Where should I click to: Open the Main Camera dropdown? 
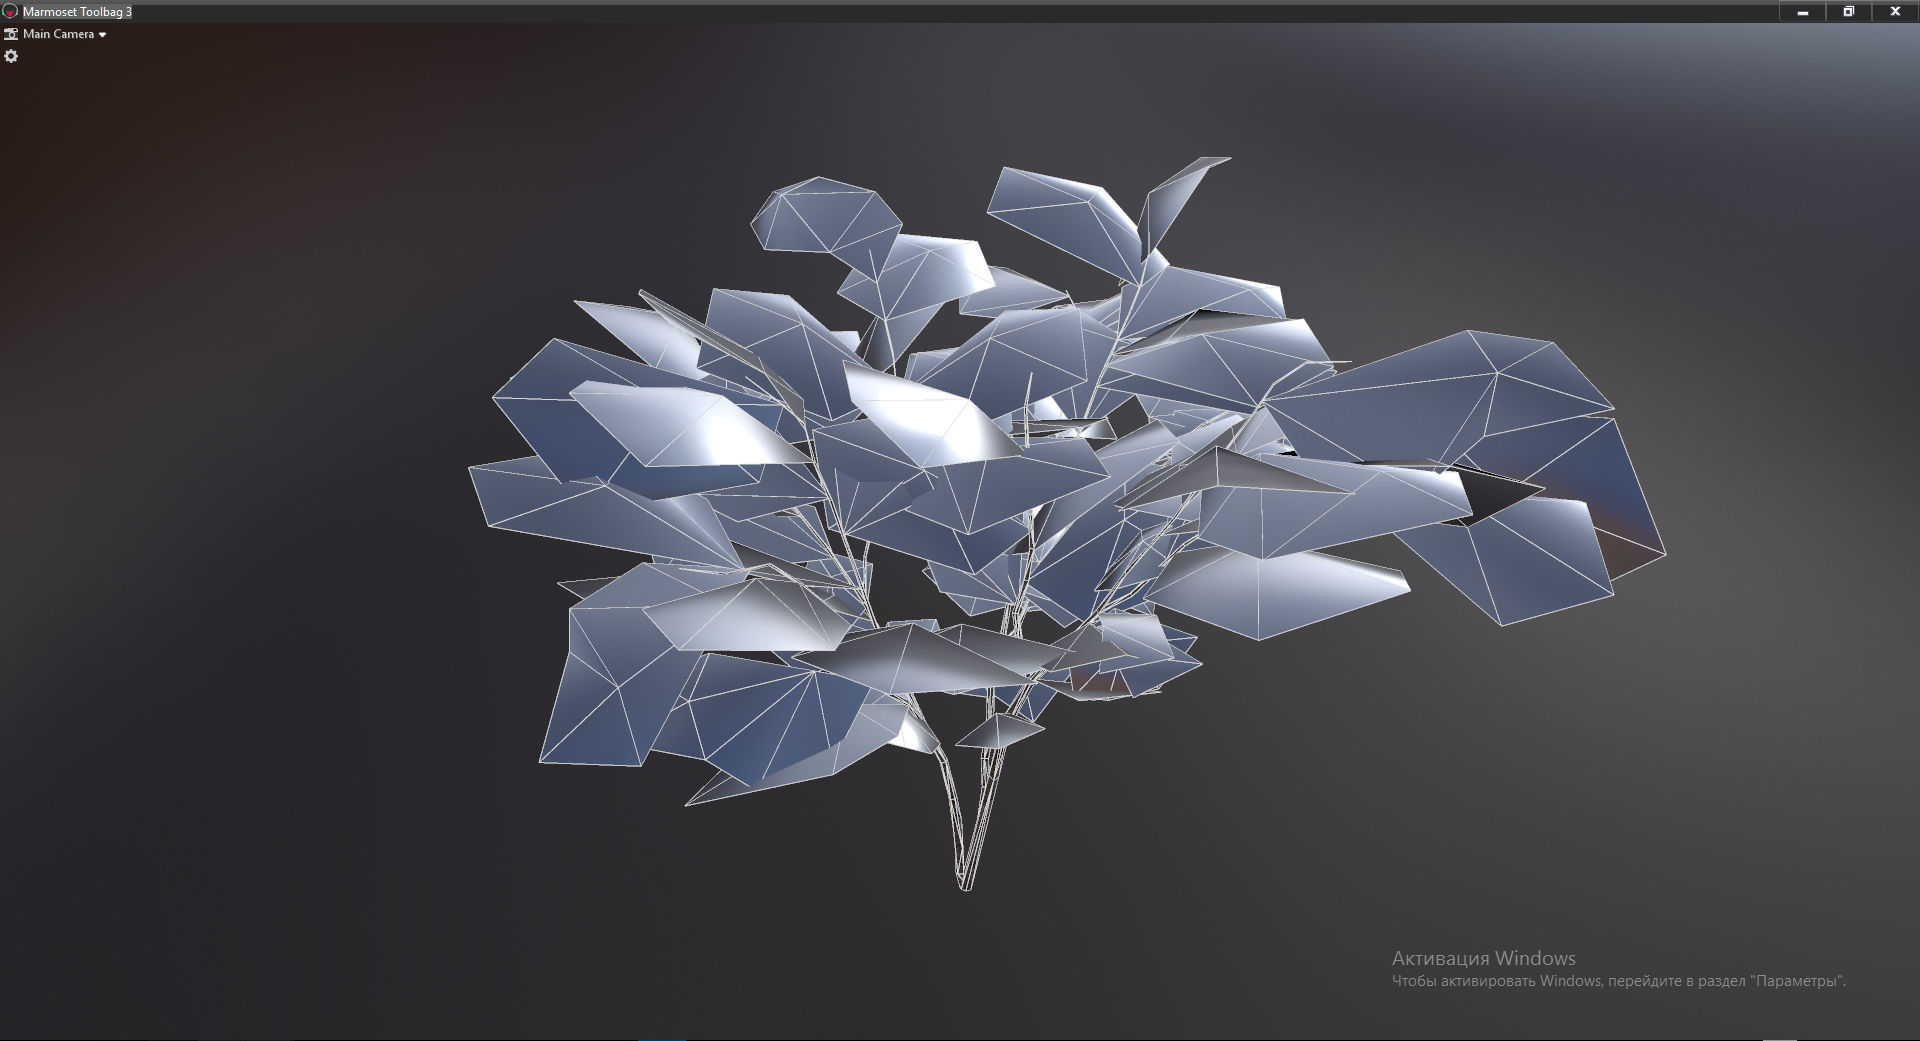click(65, 34)
